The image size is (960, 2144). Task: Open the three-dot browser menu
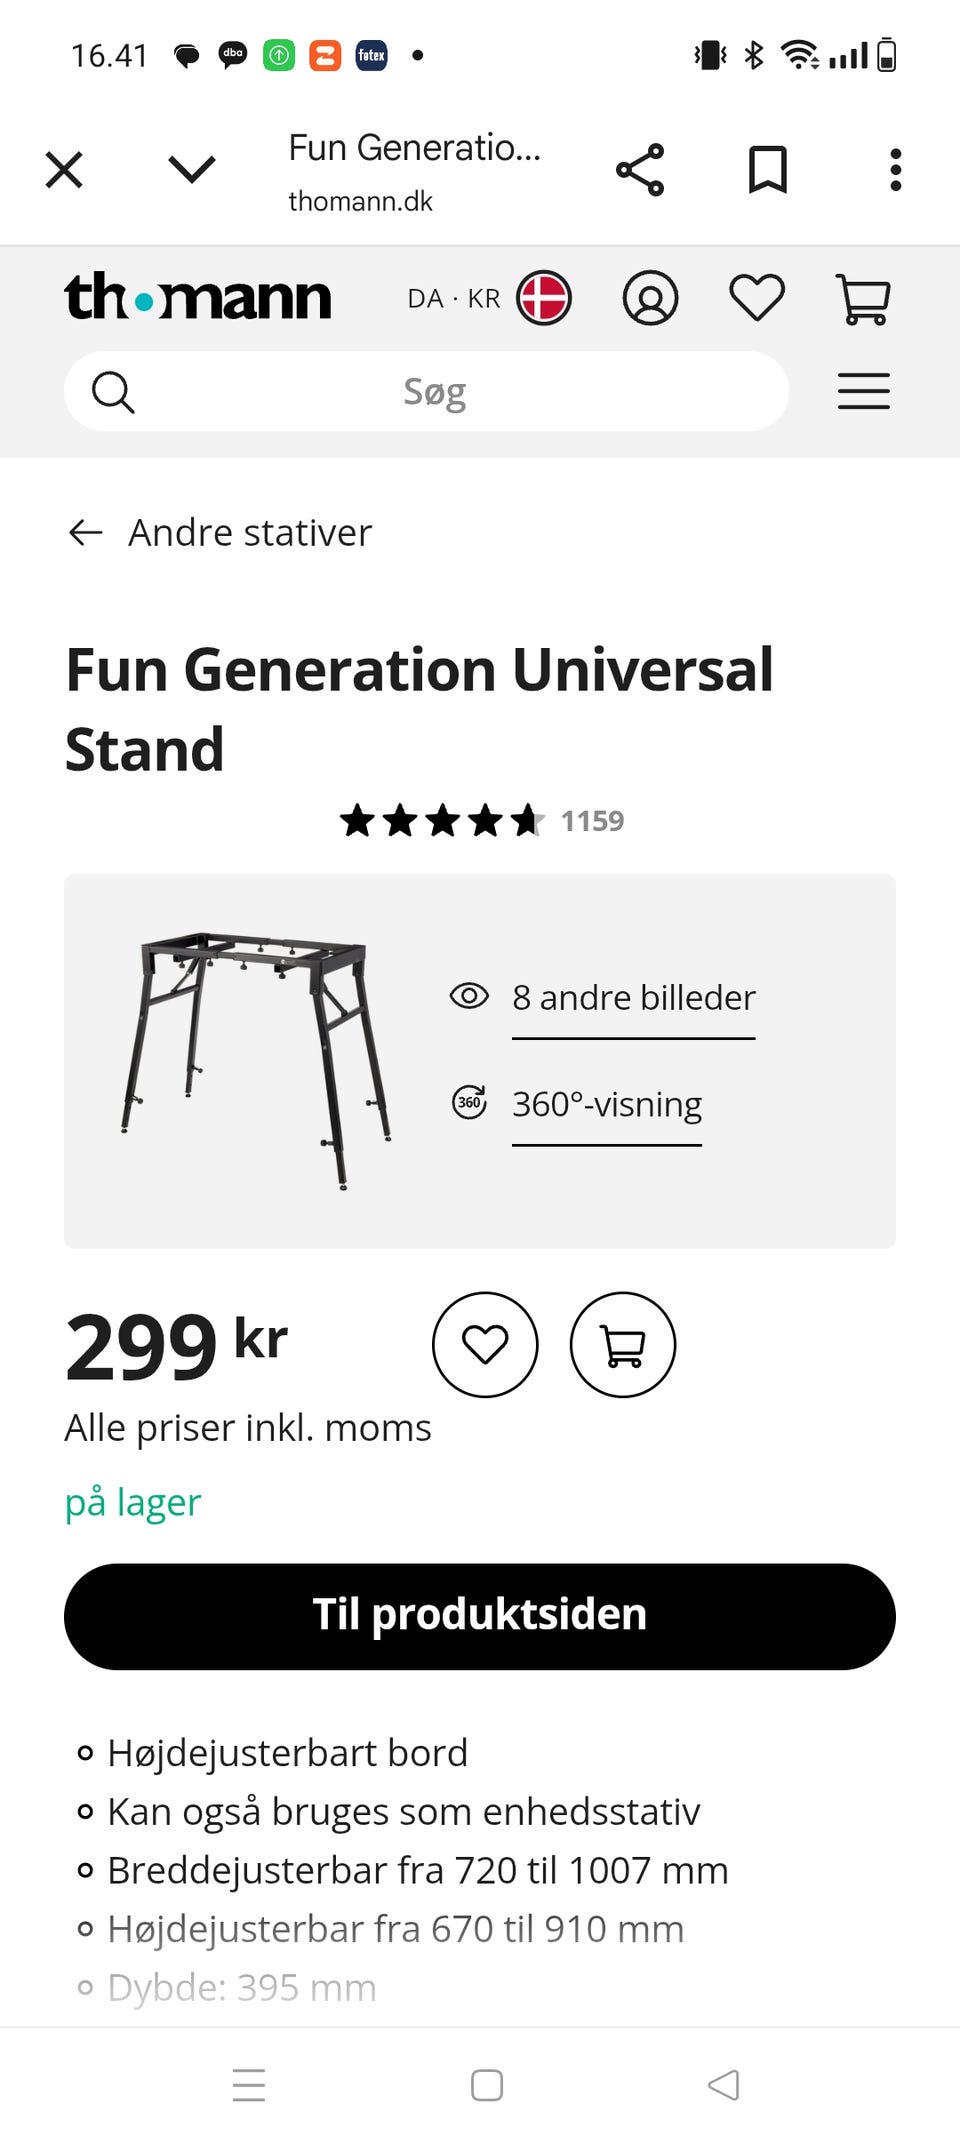point(895,170)
